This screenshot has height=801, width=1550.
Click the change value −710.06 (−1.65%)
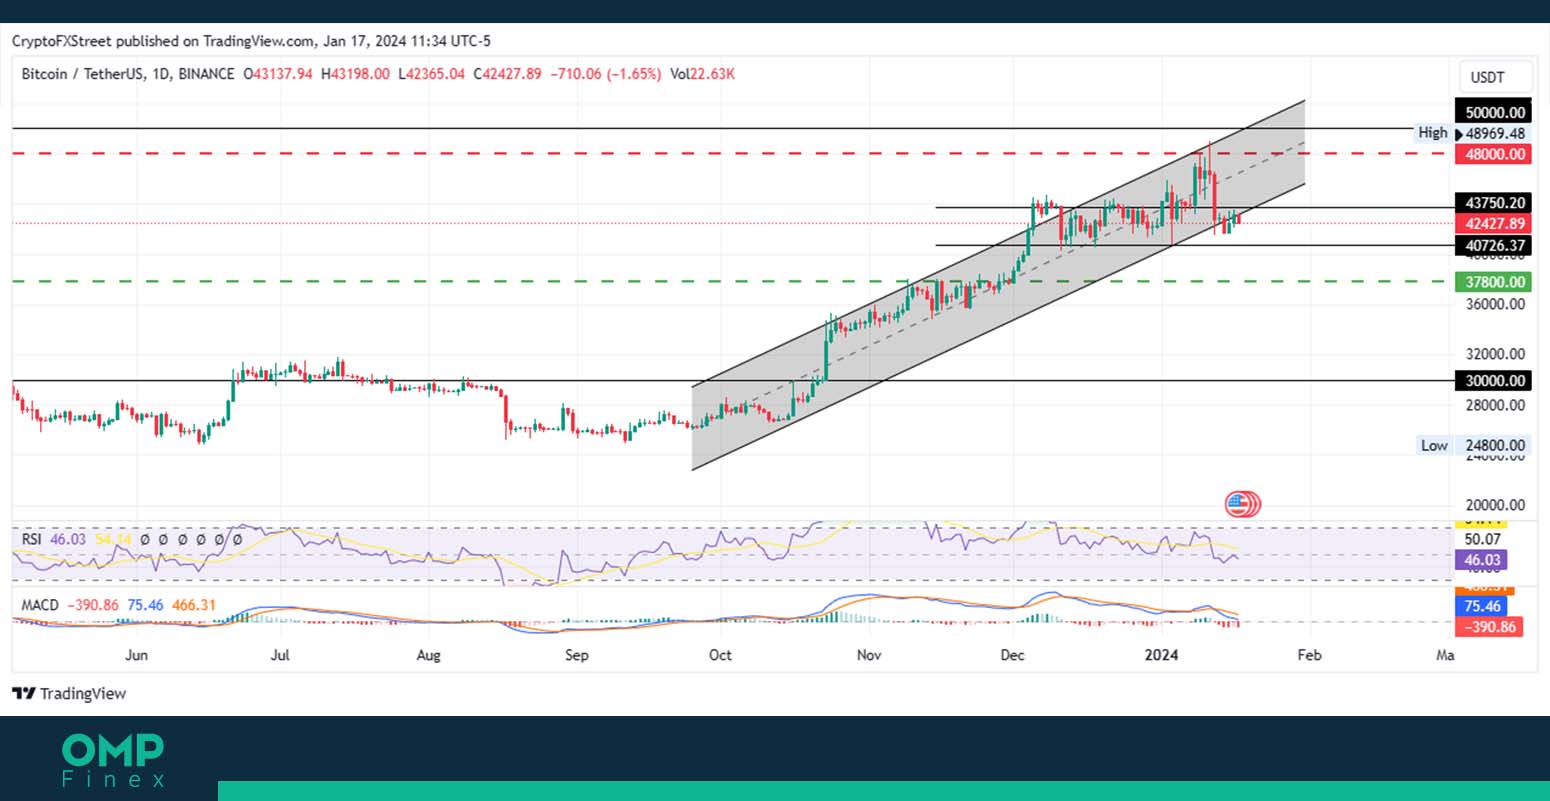(x=606, y=74)
